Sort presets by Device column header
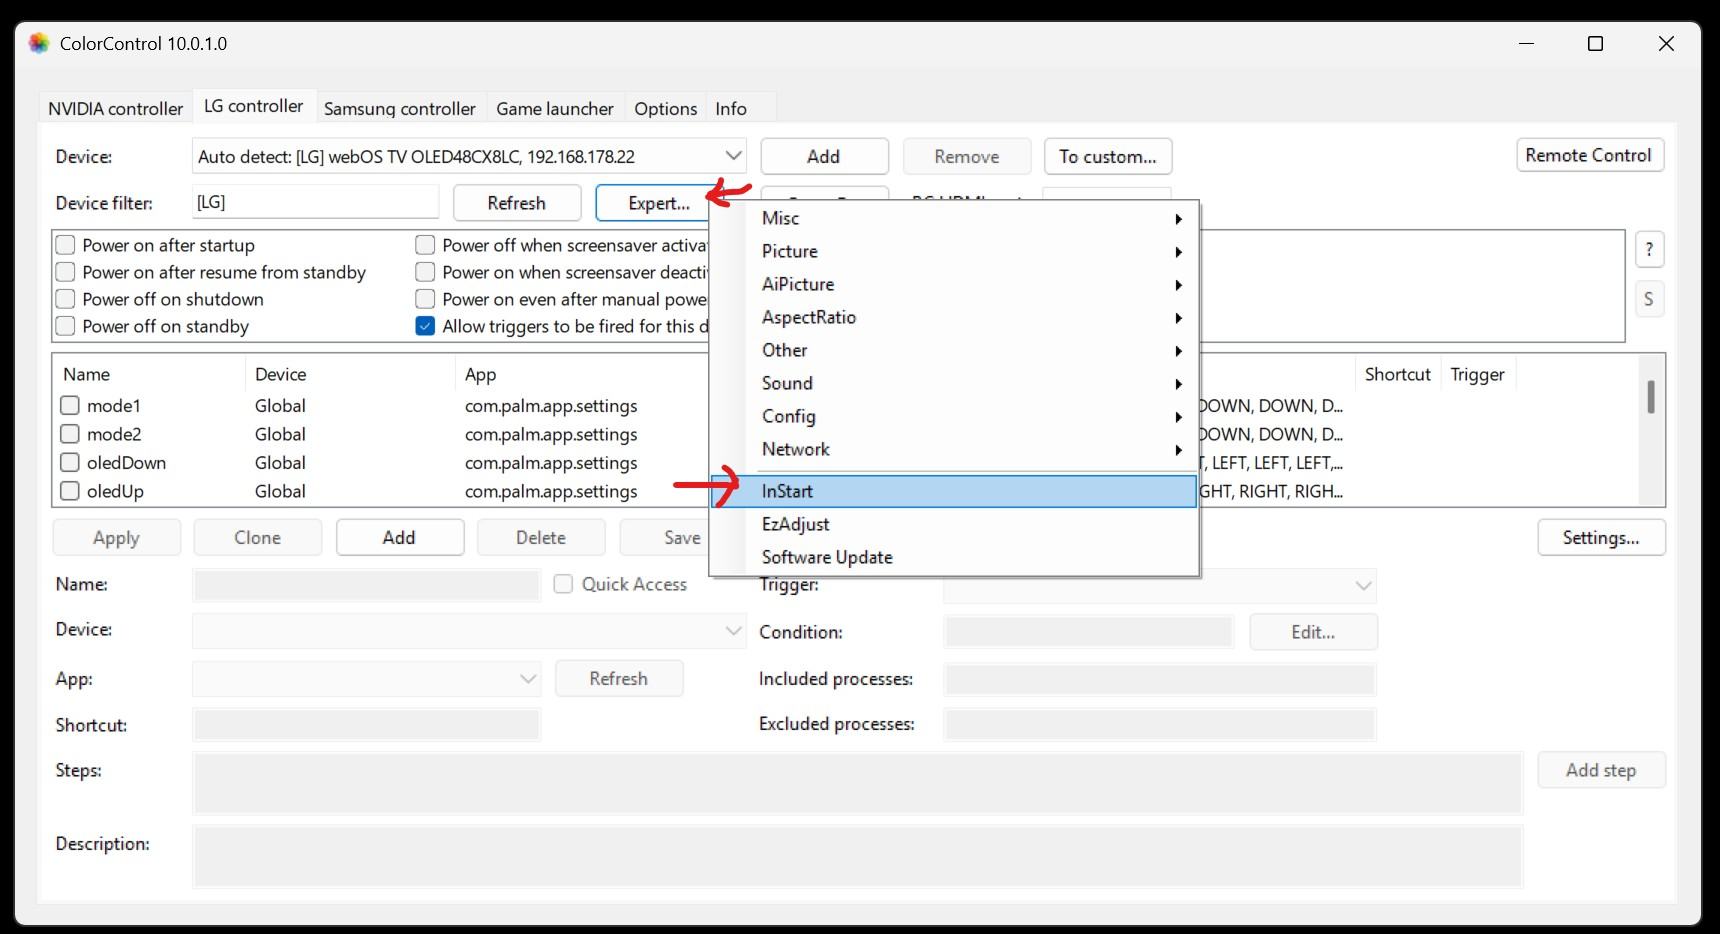This screenshot has height=934, width=1720. [x=349, y=374]
